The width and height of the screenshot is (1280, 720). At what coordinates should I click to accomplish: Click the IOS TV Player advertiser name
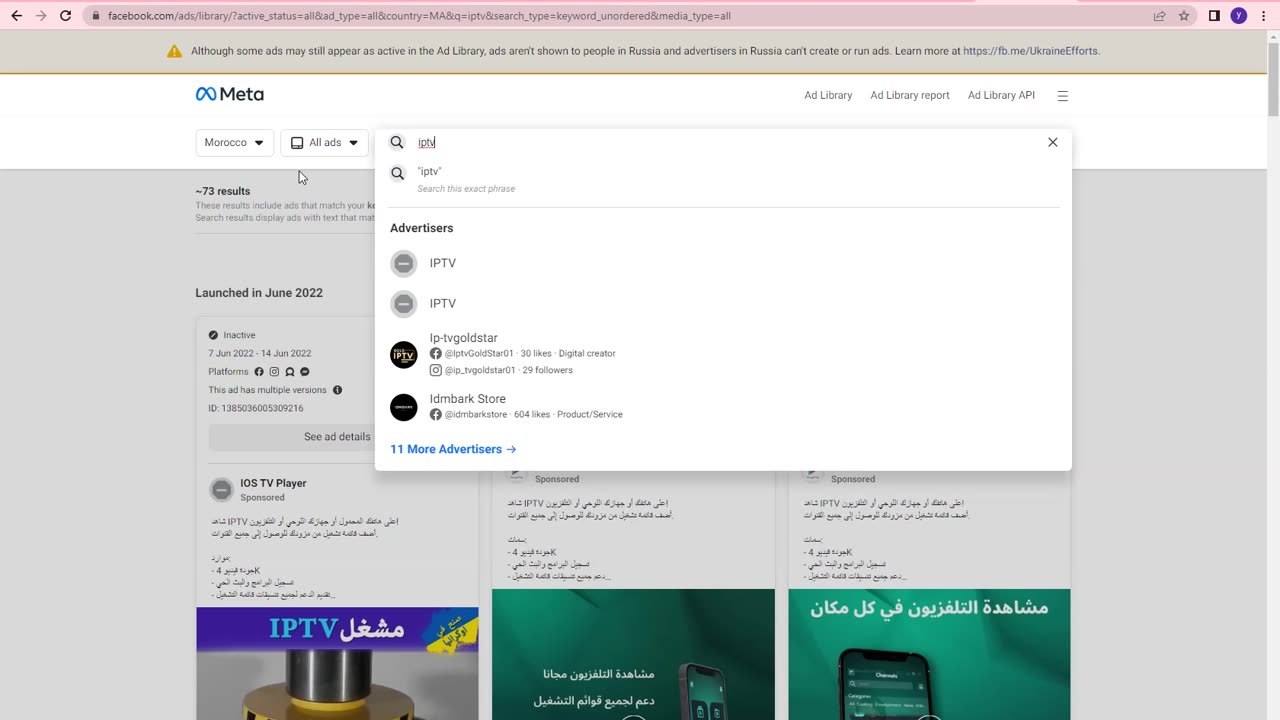click(x=273, y=483)
